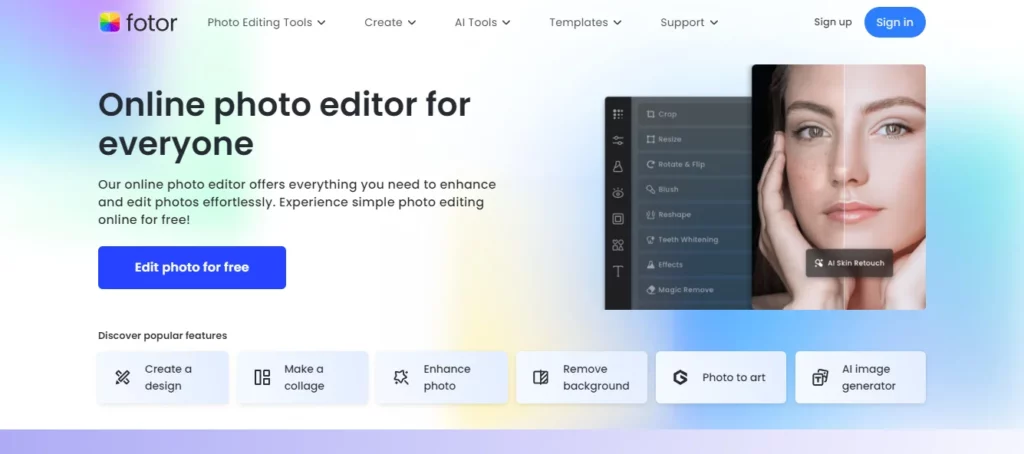
Task: Click the Online photo editor for everyone headline
Action: tap(284, 124)
